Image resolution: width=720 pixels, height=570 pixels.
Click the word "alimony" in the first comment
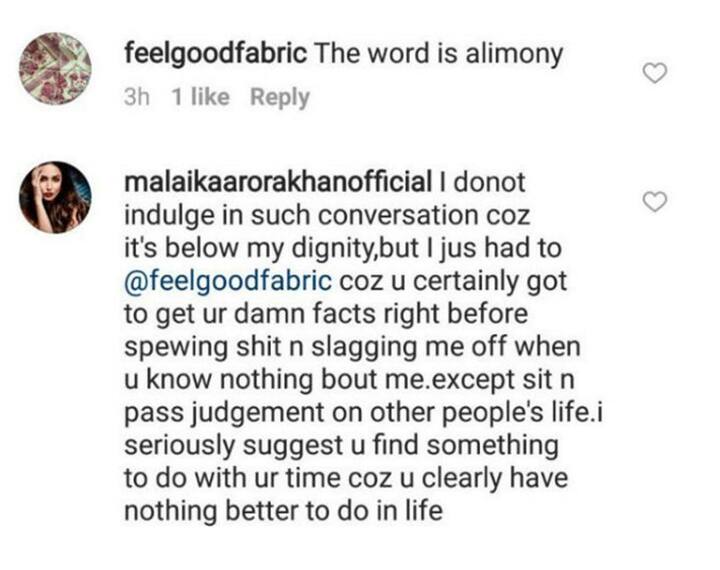tap(514, 55)
